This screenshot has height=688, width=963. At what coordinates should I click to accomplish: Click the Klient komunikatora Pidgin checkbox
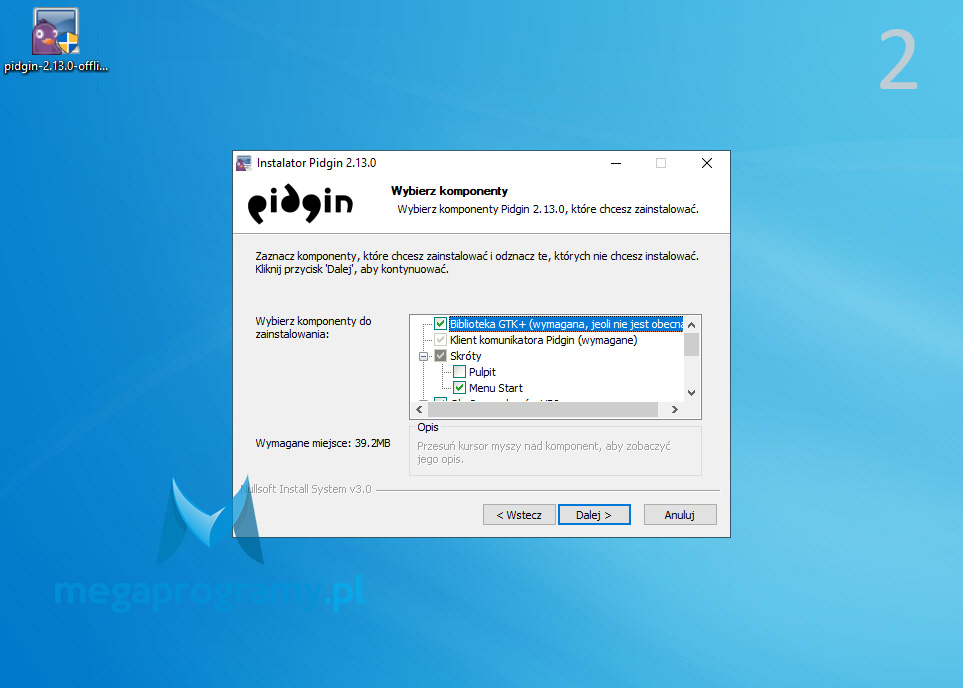coord(440,340)
